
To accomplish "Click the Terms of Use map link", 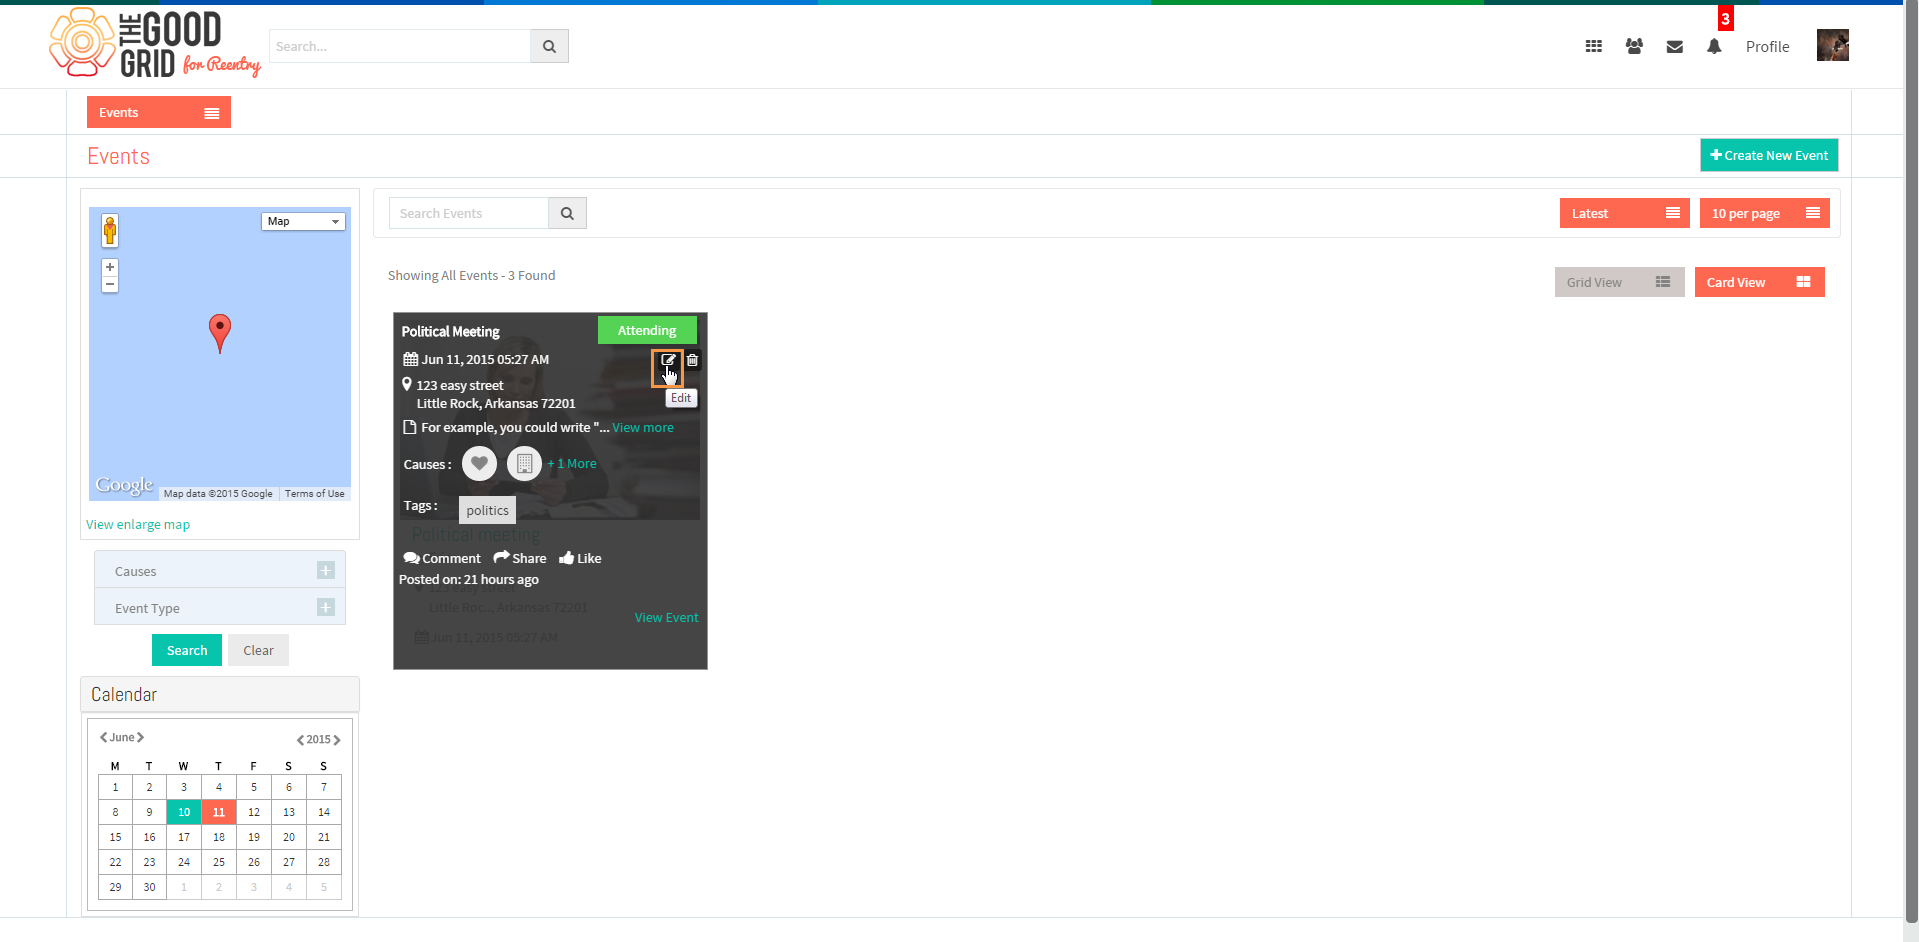I will [314, 494].
